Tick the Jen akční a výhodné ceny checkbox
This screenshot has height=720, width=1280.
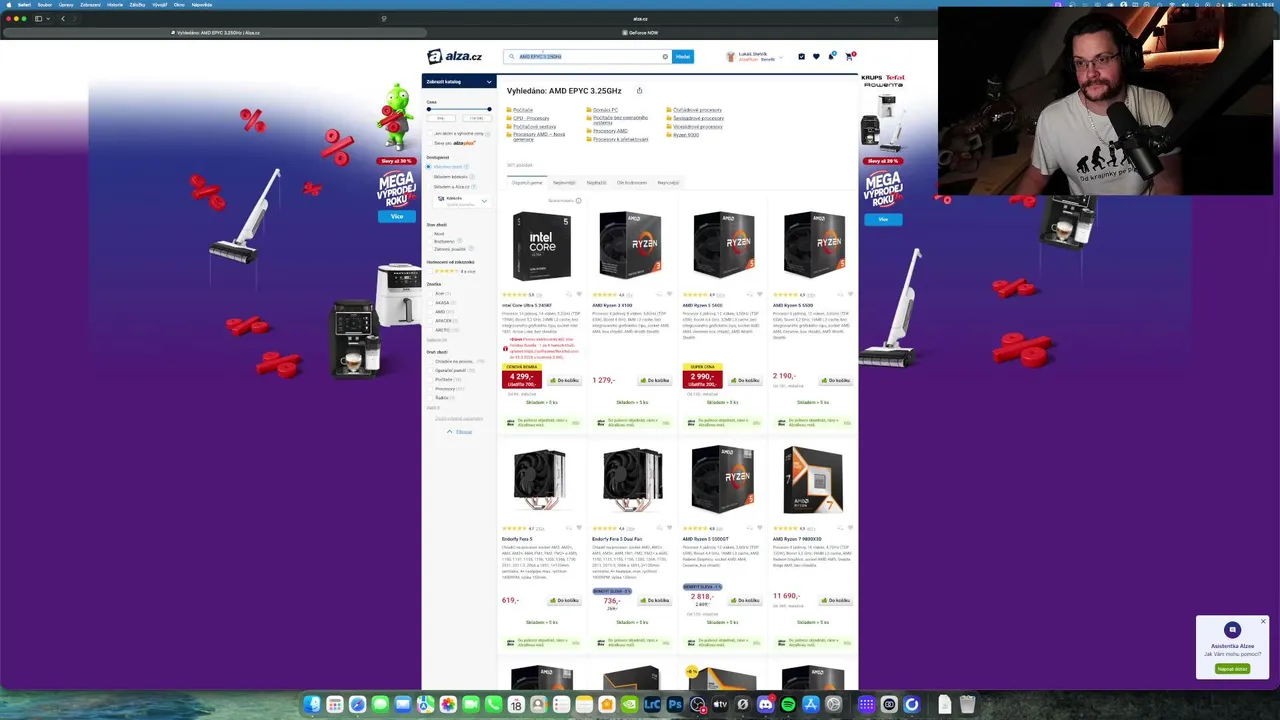[x=430, y=133]
